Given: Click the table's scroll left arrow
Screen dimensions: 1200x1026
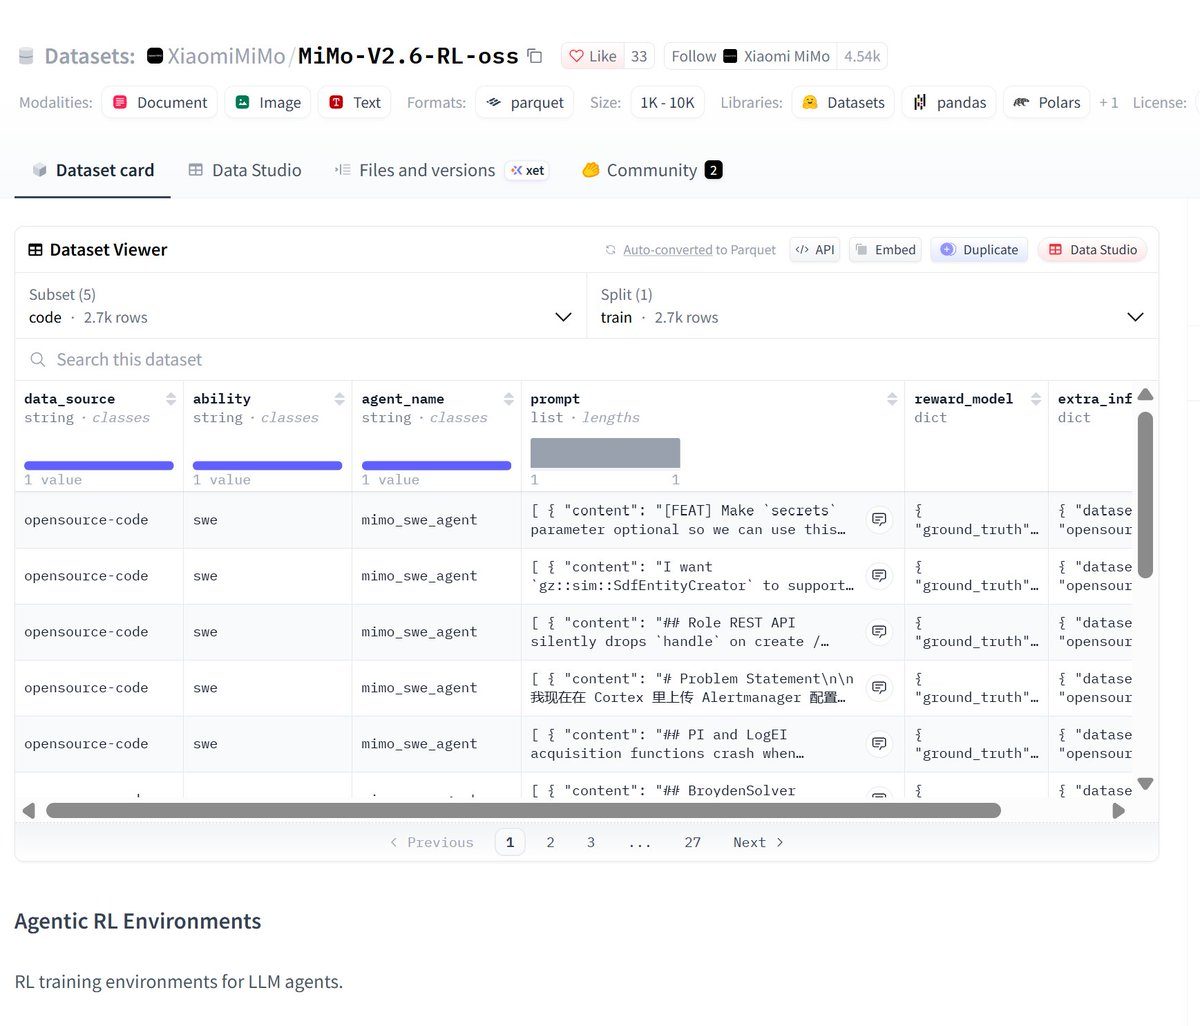Looking at the screenshot, I should 28,810.
